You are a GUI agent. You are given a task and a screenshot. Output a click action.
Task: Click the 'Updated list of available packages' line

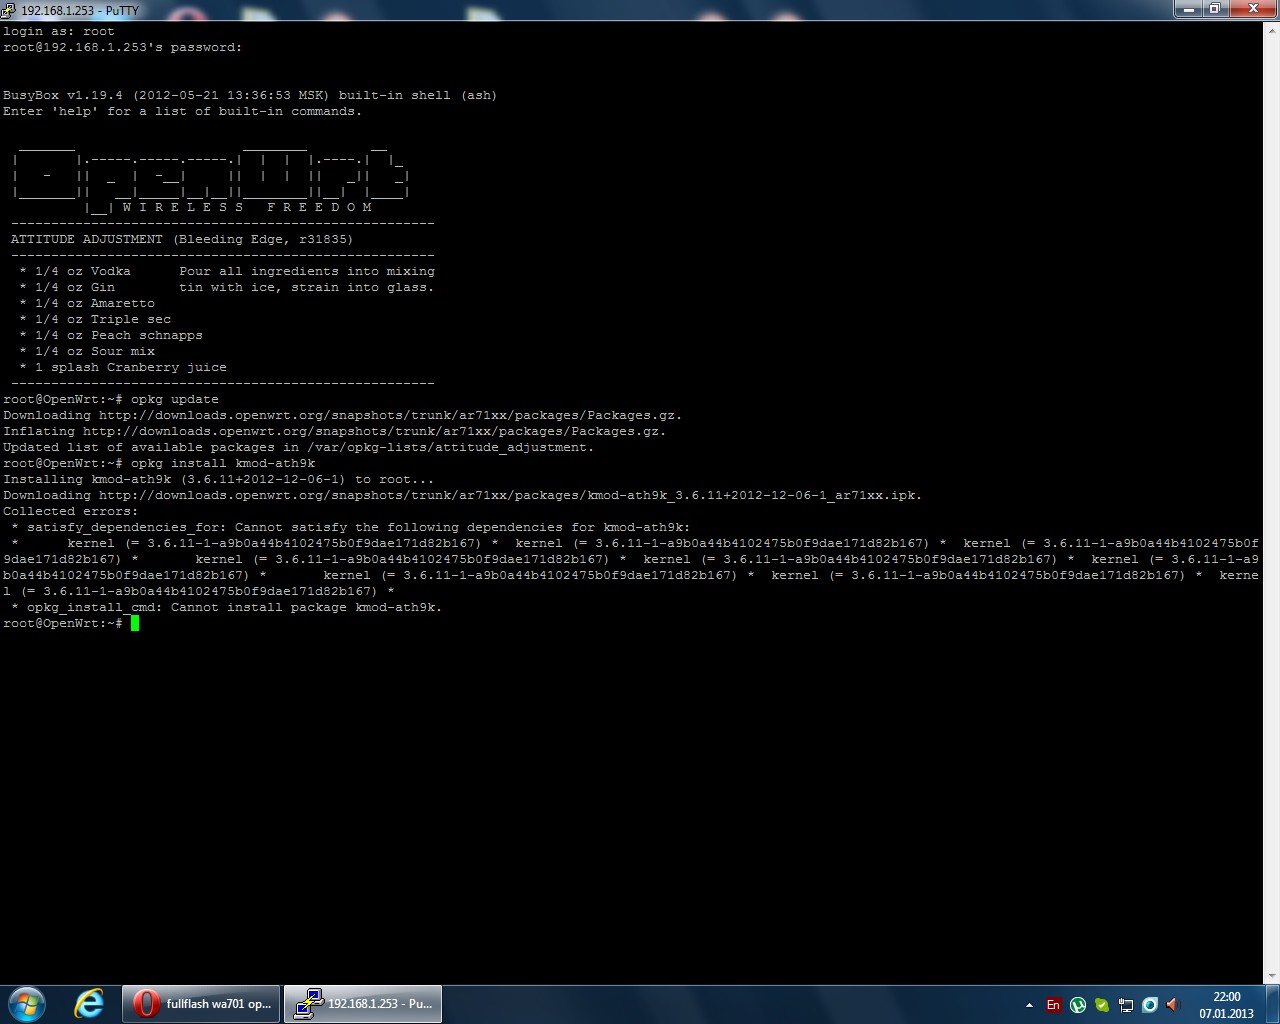(x=299, y=447)
